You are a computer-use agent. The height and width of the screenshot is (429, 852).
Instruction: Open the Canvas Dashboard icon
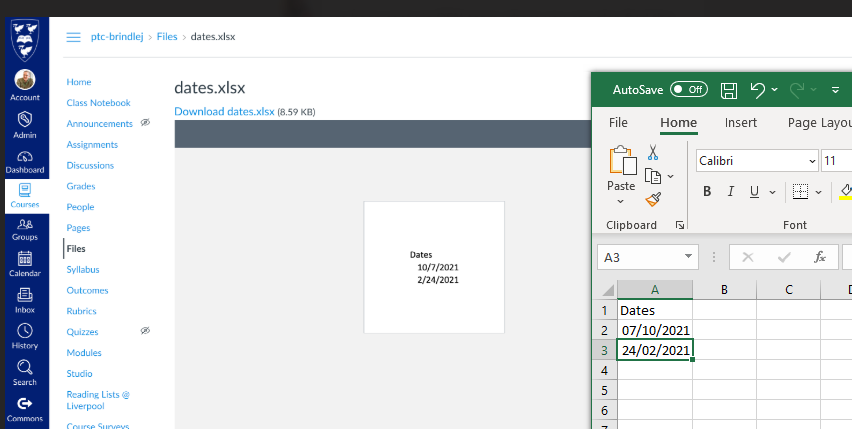[x=25, y=162]
